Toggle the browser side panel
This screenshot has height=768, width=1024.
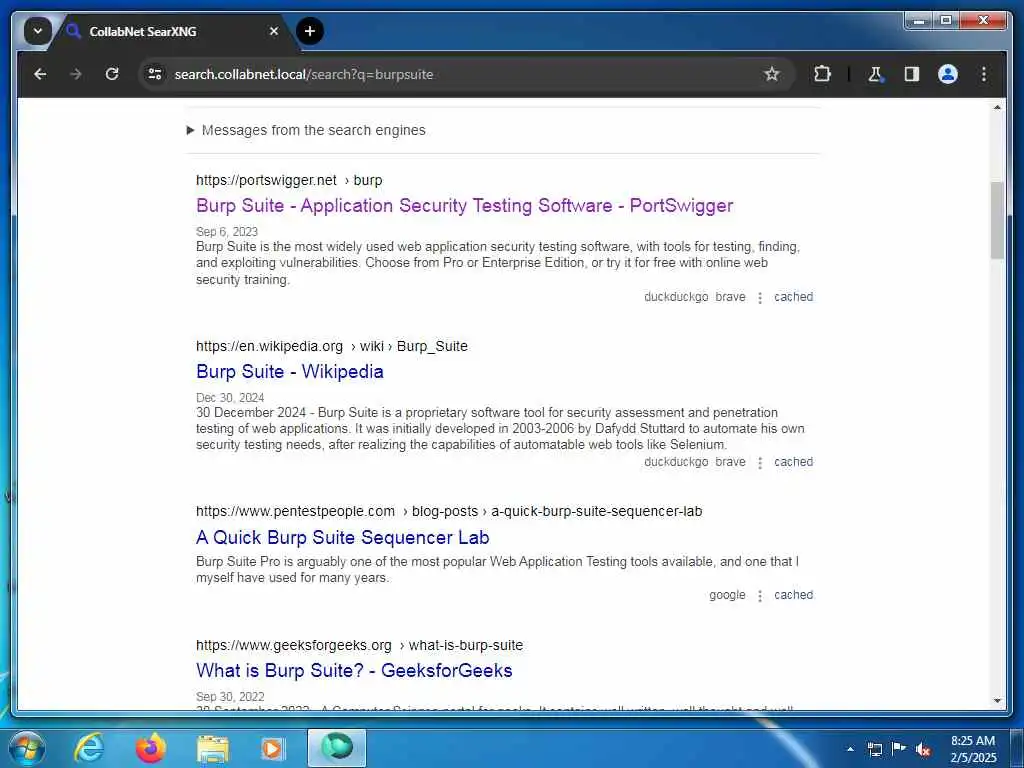912,74
